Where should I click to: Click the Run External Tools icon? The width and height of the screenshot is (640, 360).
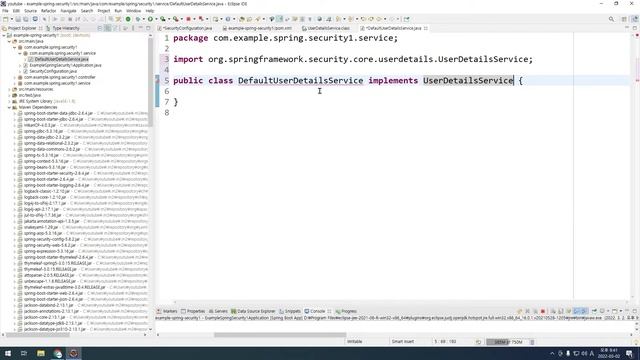pyautogui.click(x=176, y=19)
